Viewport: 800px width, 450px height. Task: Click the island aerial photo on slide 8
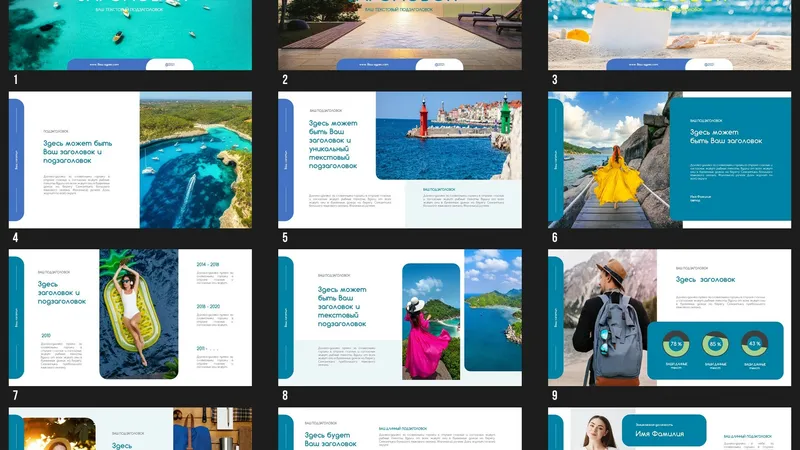coord(493,310)
